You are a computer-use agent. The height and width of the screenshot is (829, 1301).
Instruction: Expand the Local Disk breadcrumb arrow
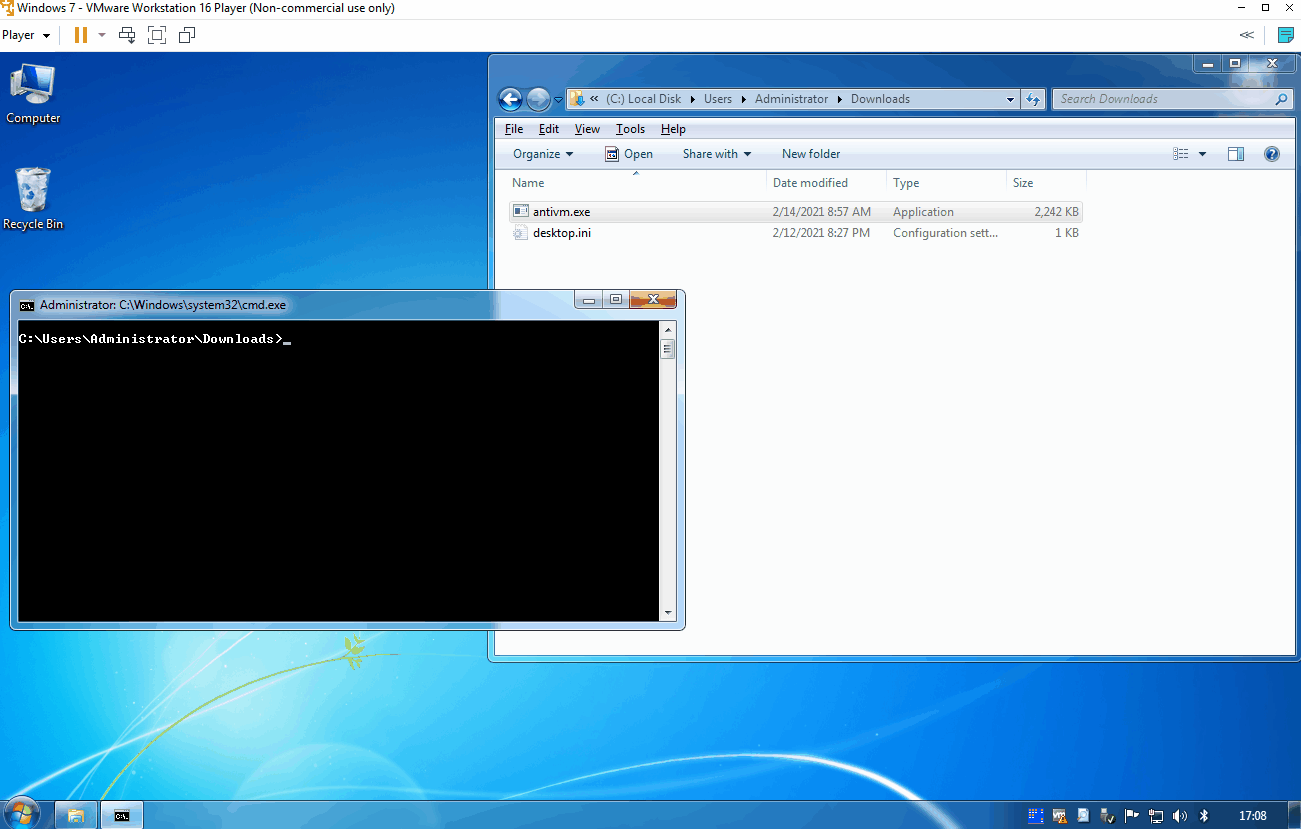[x=692, y=99]
